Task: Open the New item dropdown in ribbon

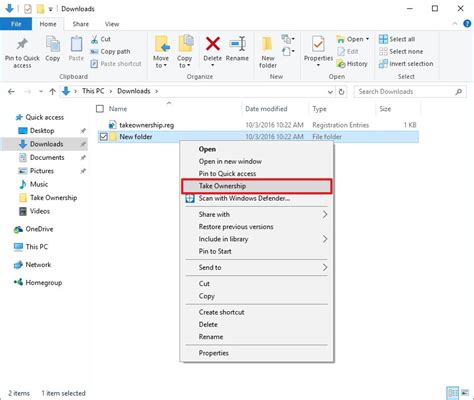Action: point(288,39)
